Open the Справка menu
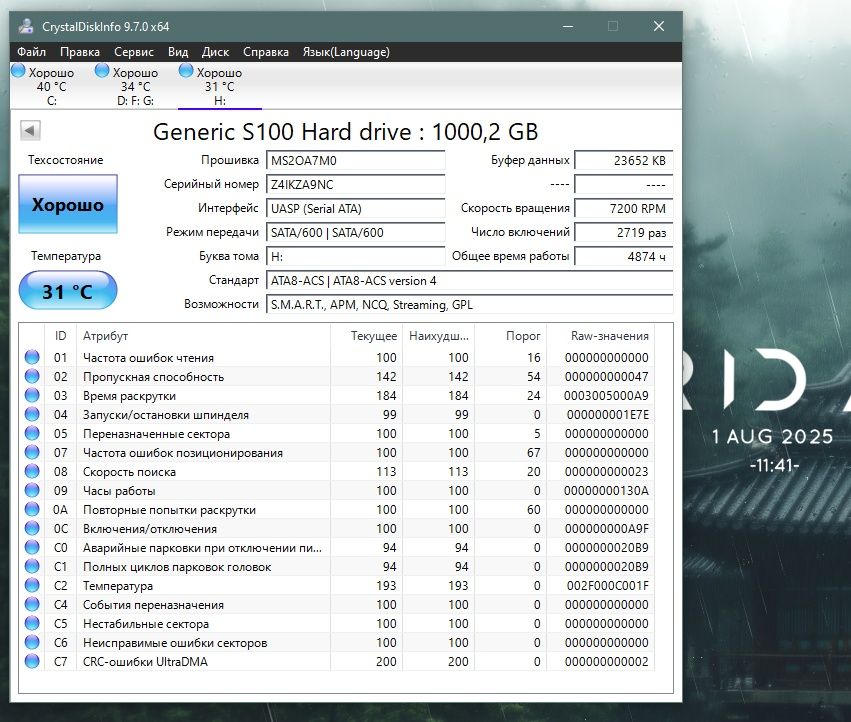Viewport: 851px width, 722px height. pyautogui.click(x=266, y=52)
